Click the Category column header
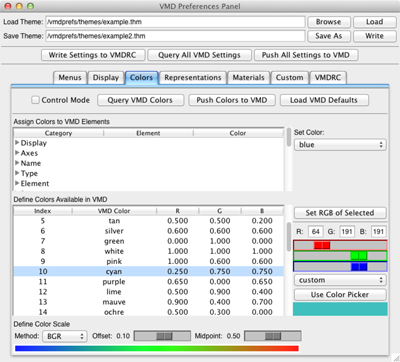The height and width of the screenshot is (362, 400). [x=59, y=133]
